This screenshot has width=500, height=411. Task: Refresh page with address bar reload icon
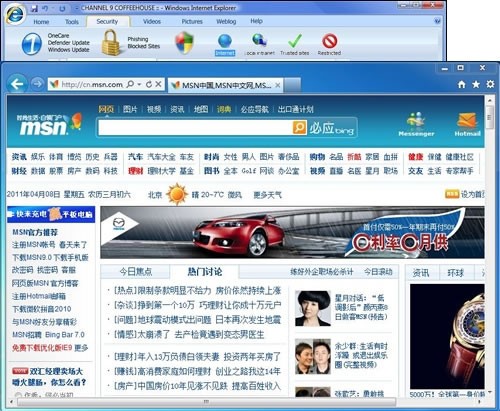point(149,84)
